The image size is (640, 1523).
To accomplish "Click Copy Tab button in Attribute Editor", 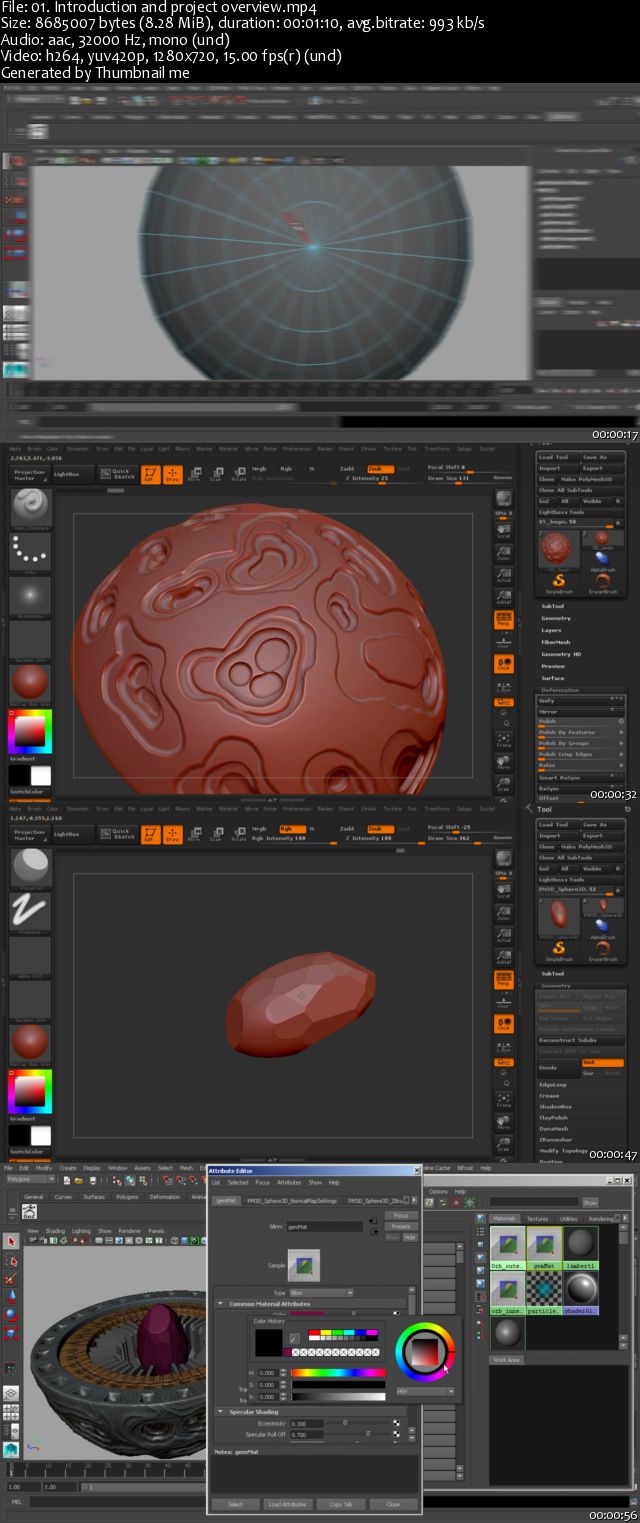I will click(341, 1504).
